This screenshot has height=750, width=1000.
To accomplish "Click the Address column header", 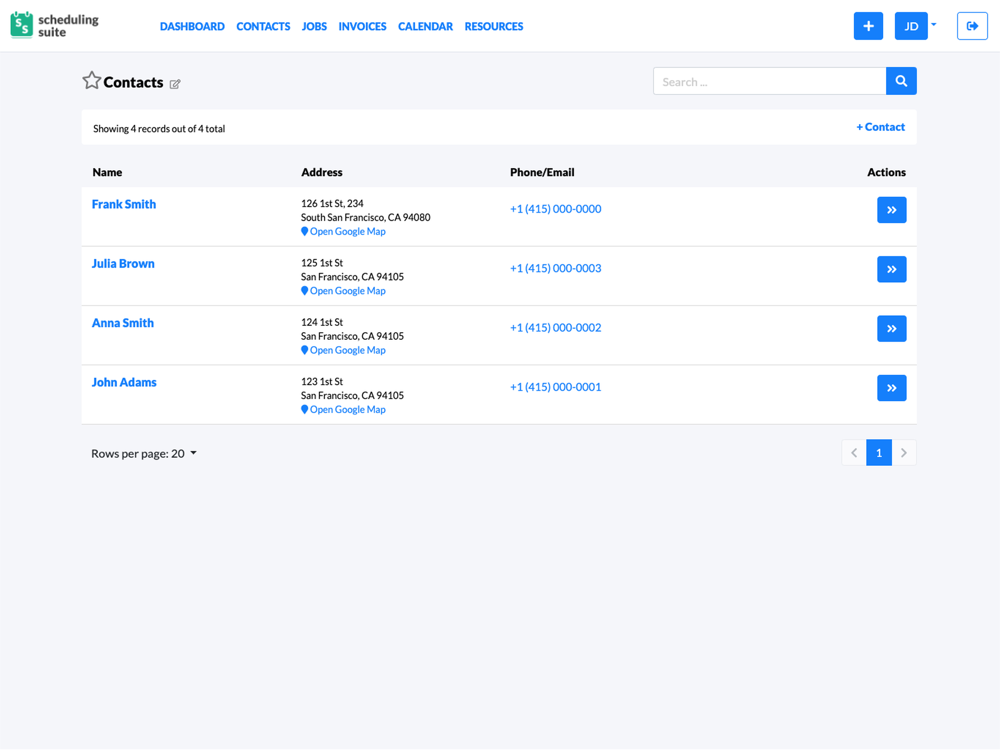I will (x=321, y=172).
